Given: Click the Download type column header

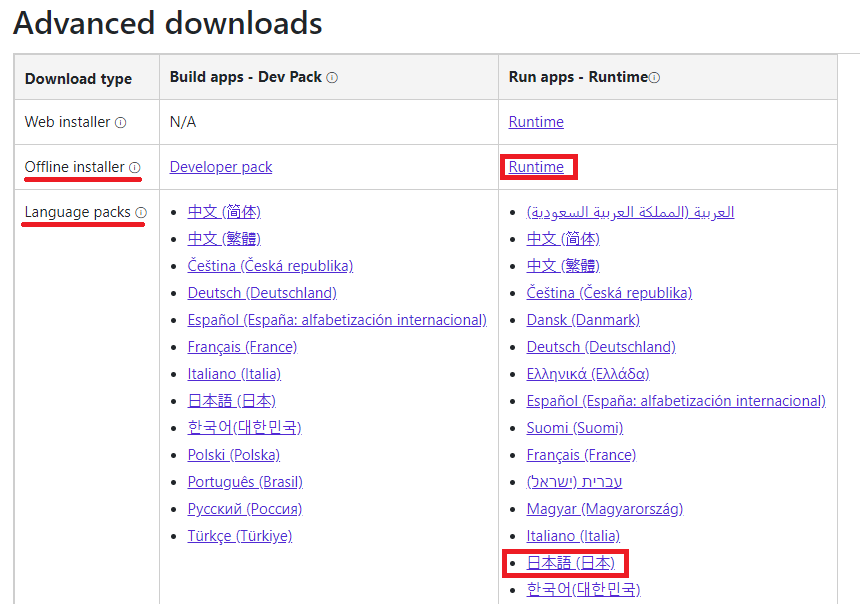Looking at the screenshot, I should pos(78,78).
